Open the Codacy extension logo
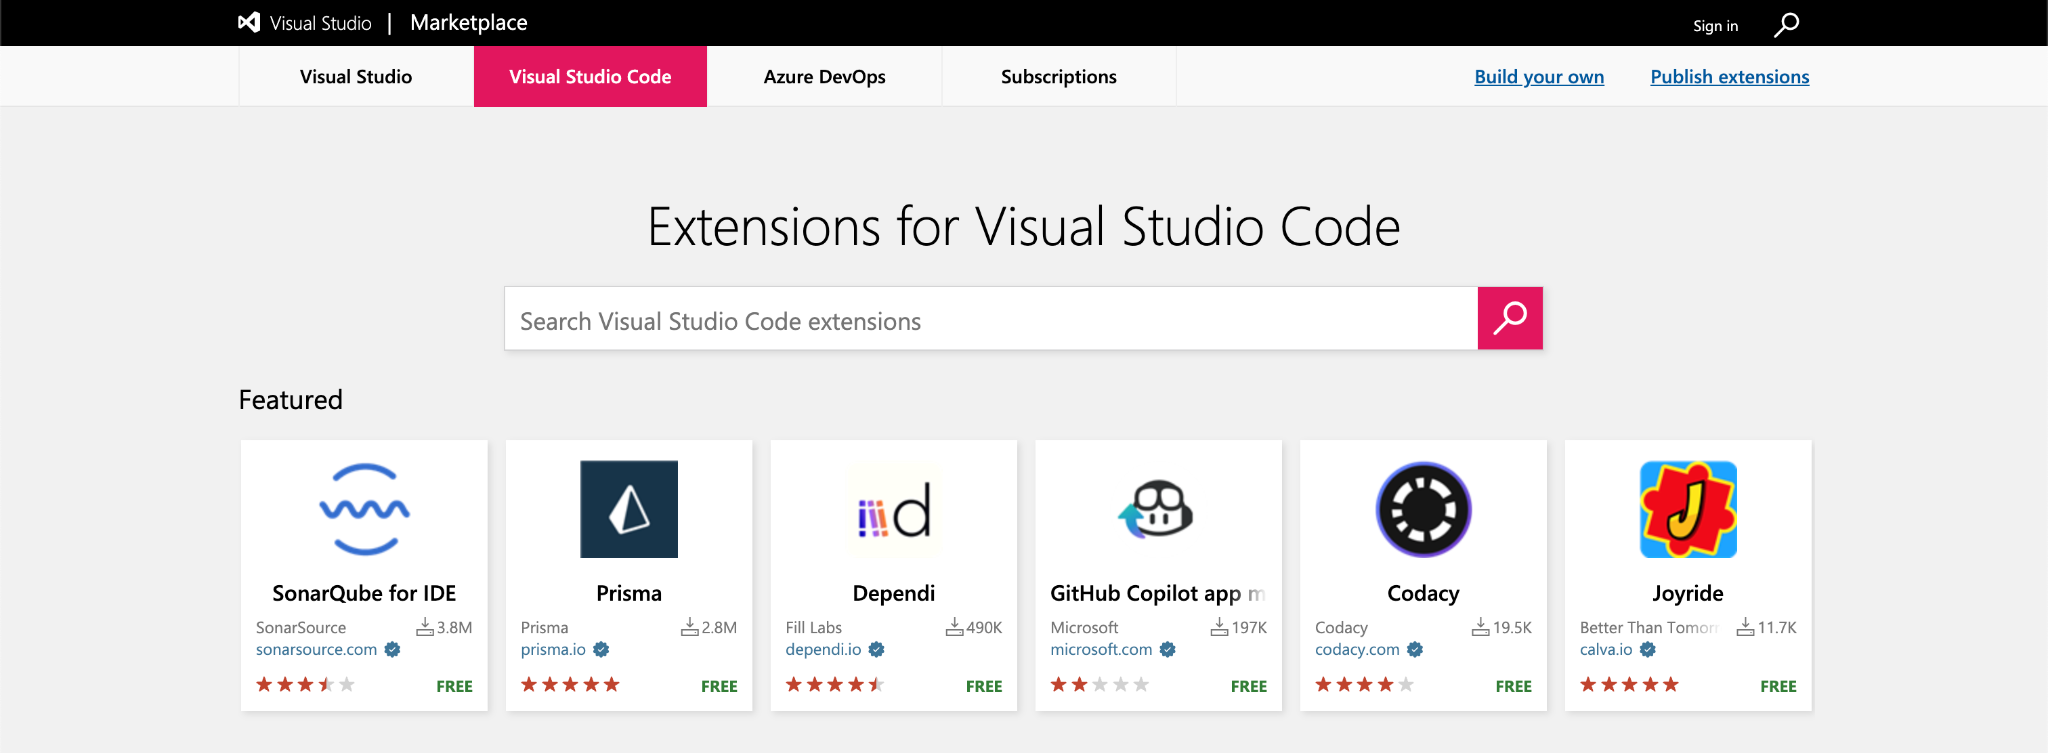The width and height of the screenshot is (2048, 753). pyautogui.click(x=1423, y=509)
